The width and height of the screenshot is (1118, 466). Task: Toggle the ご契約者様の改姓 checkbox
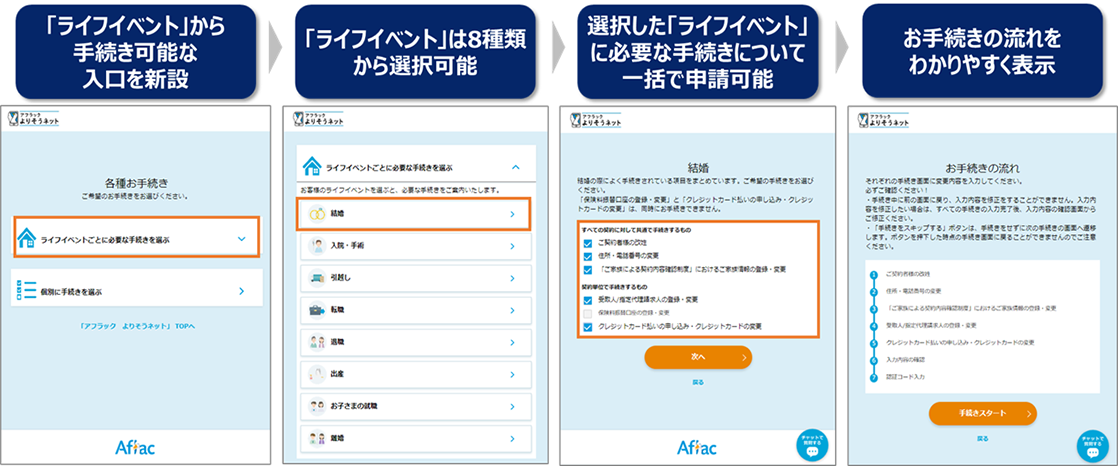point(588,243)
